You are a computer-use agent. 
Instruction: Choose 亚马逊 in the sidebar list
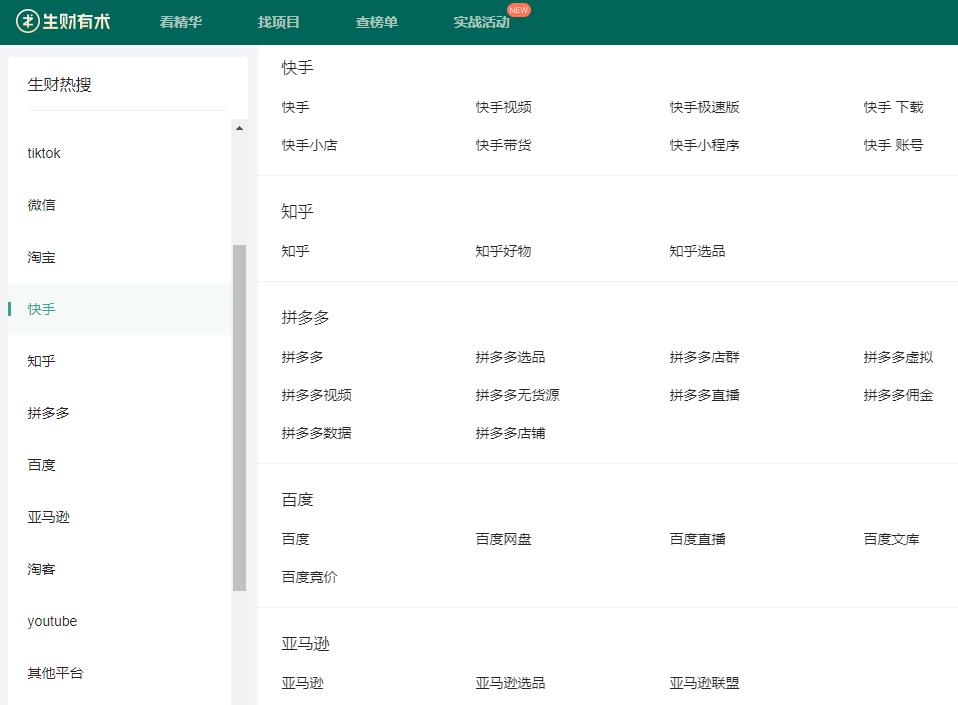48,517
